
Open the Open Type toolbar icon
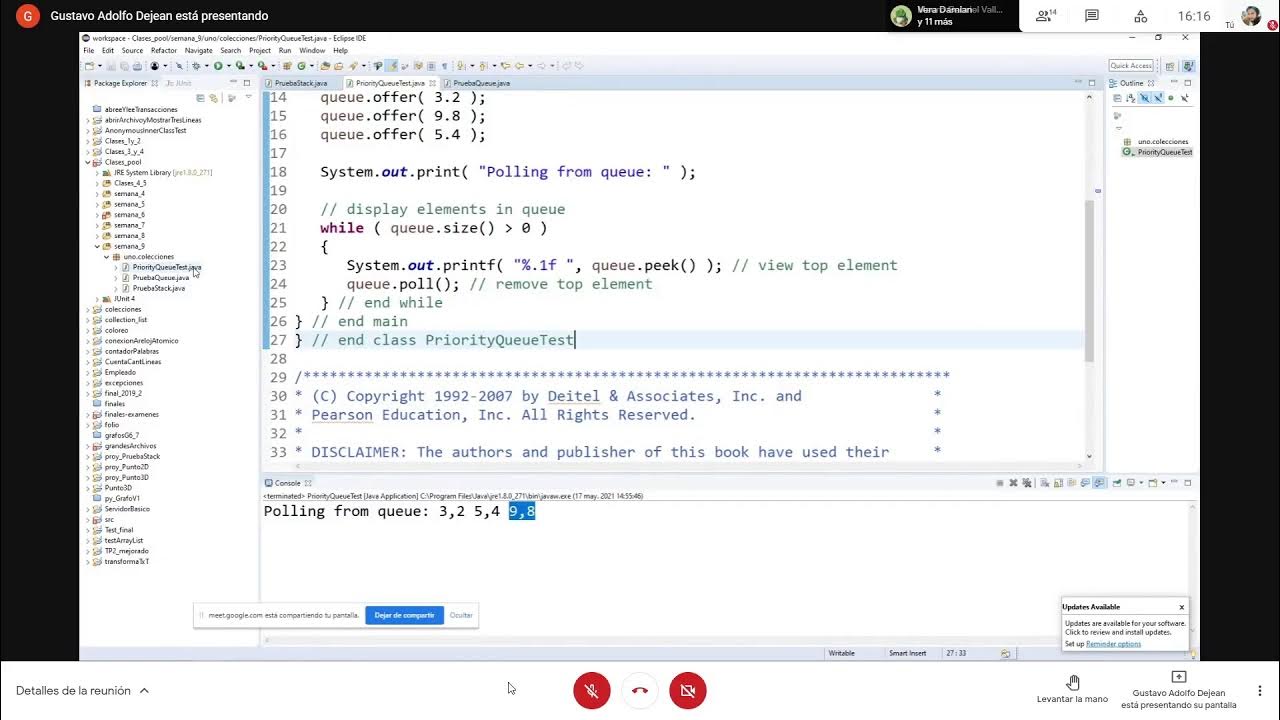click(x=325, y=66)
